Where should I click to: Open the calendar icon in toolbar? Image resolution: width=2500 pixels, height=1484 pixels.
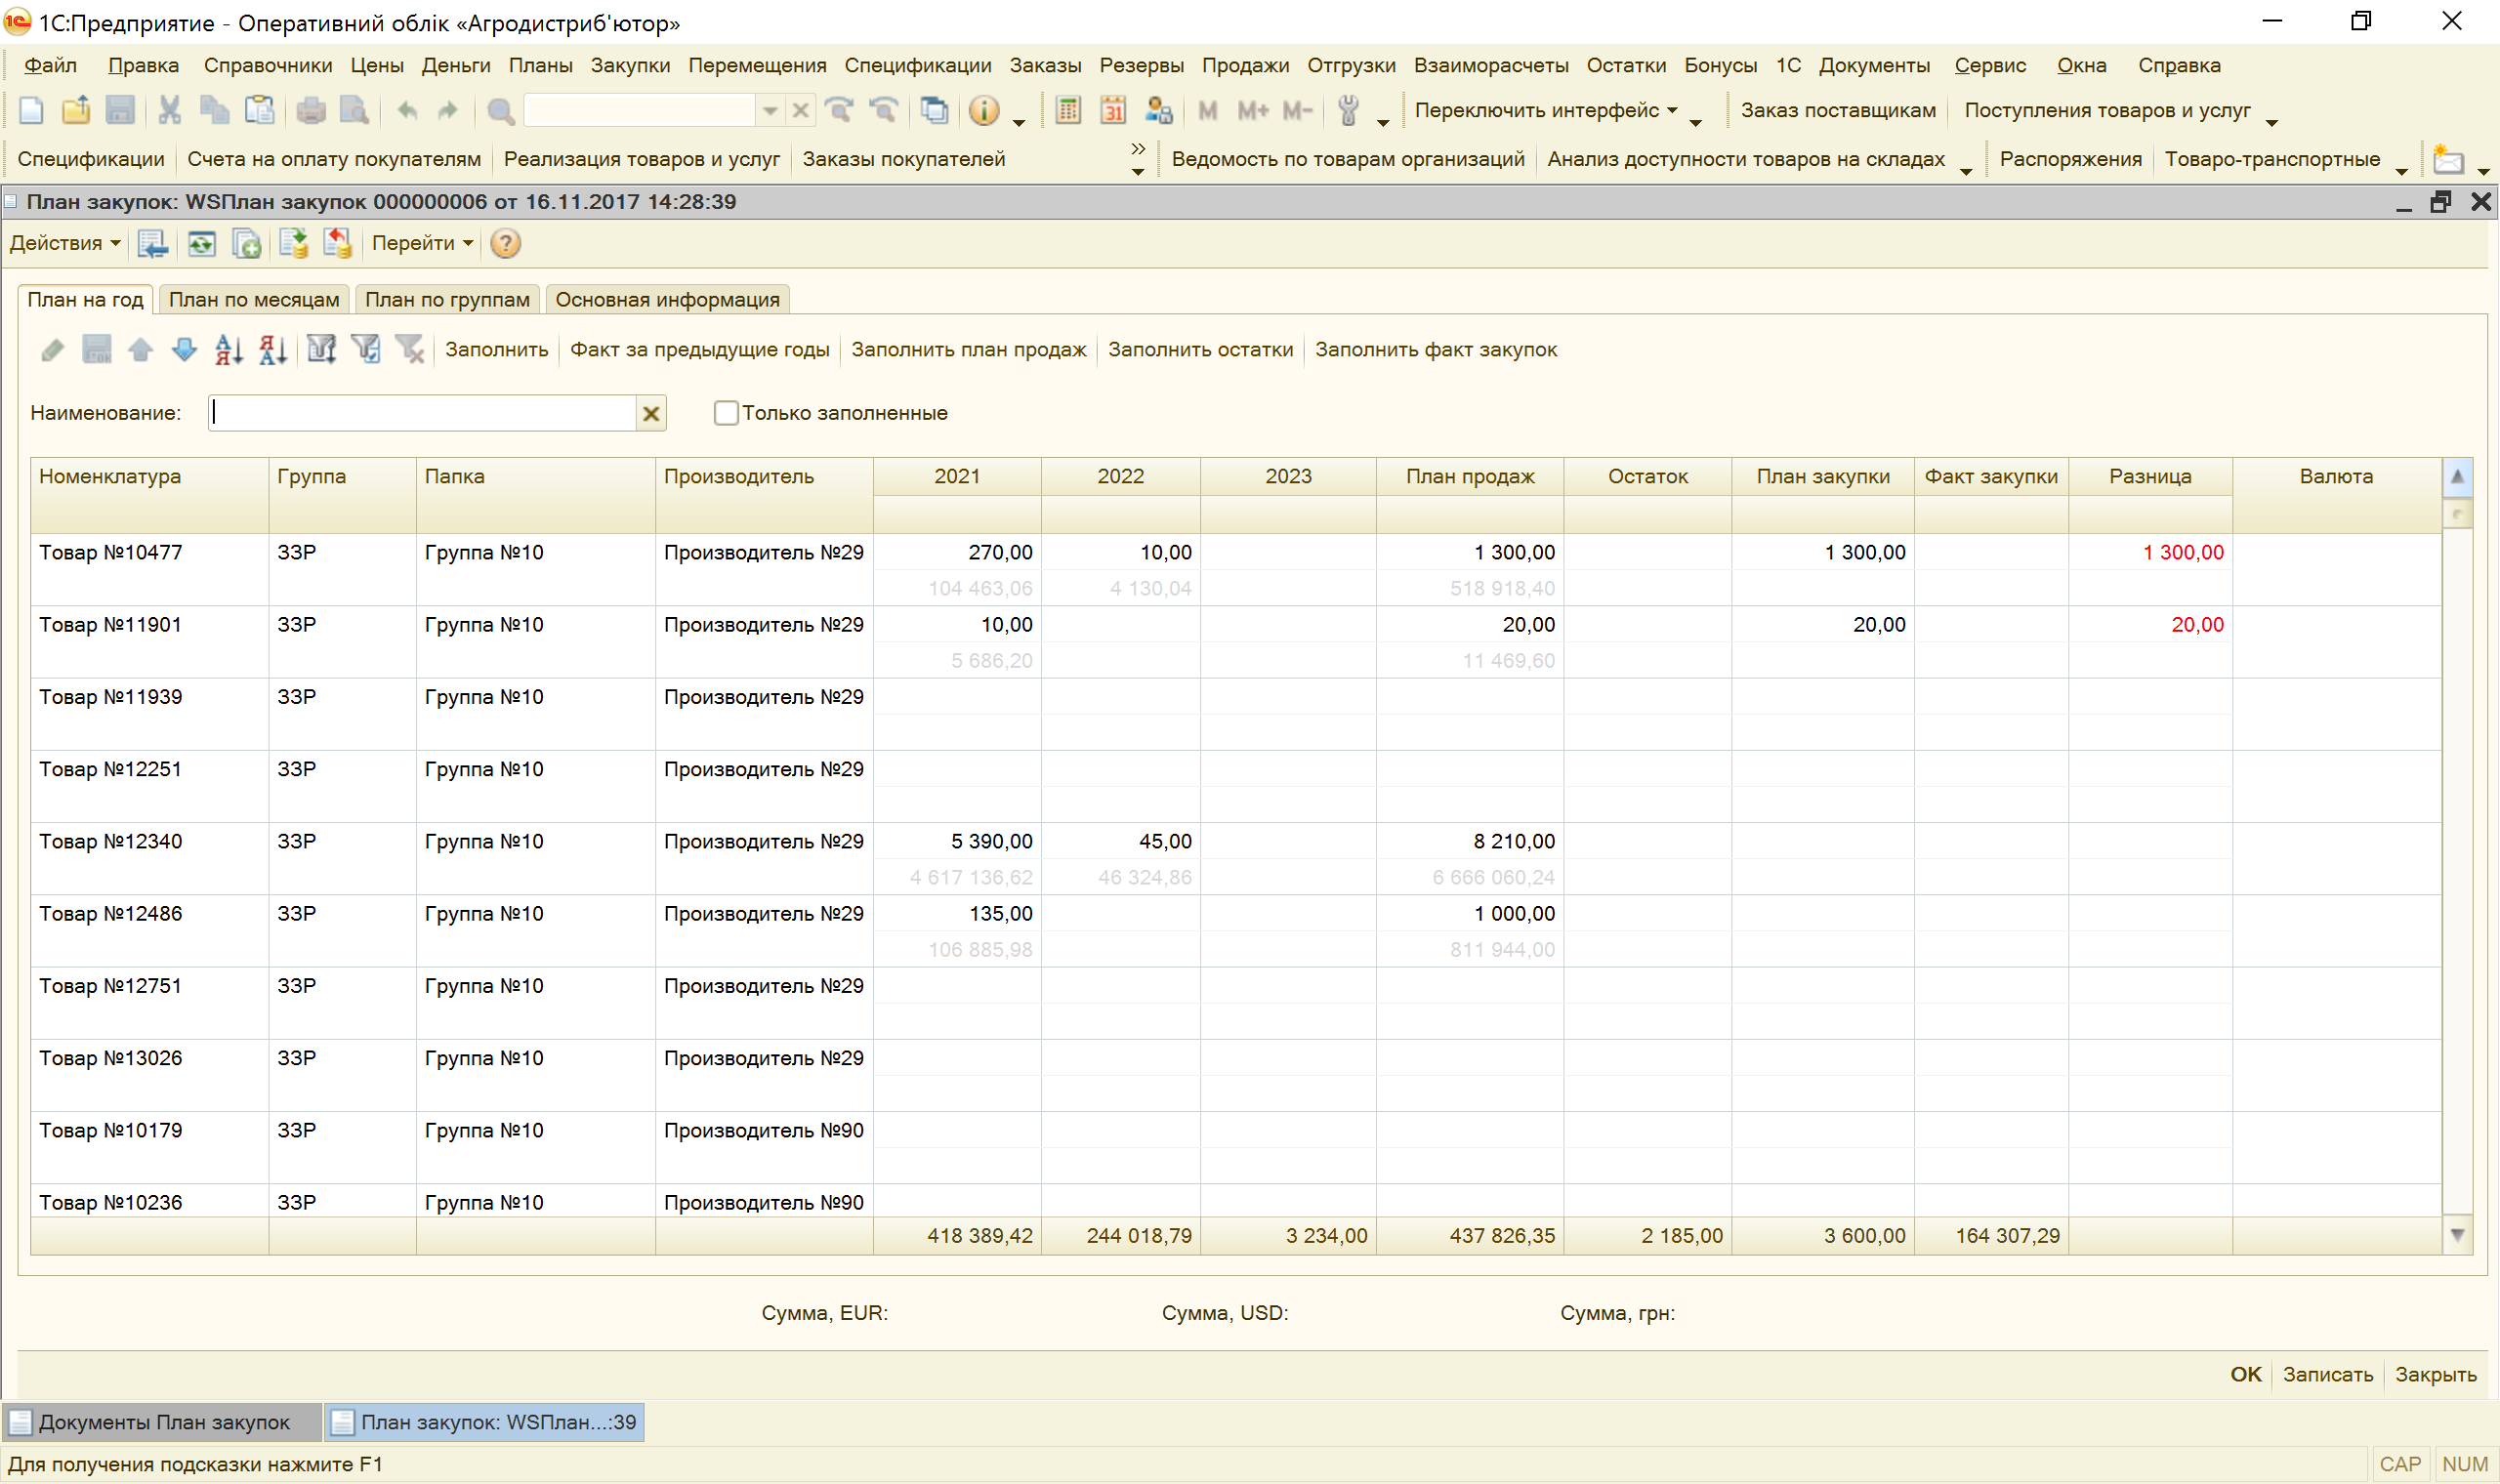(1113, 110)
